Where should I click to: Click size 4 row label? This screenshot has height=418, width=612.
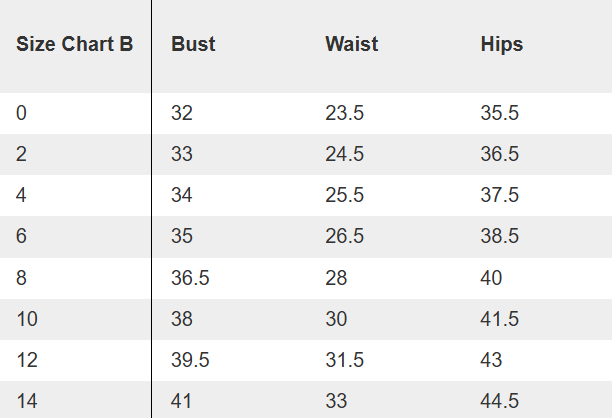tap(21, 195)
